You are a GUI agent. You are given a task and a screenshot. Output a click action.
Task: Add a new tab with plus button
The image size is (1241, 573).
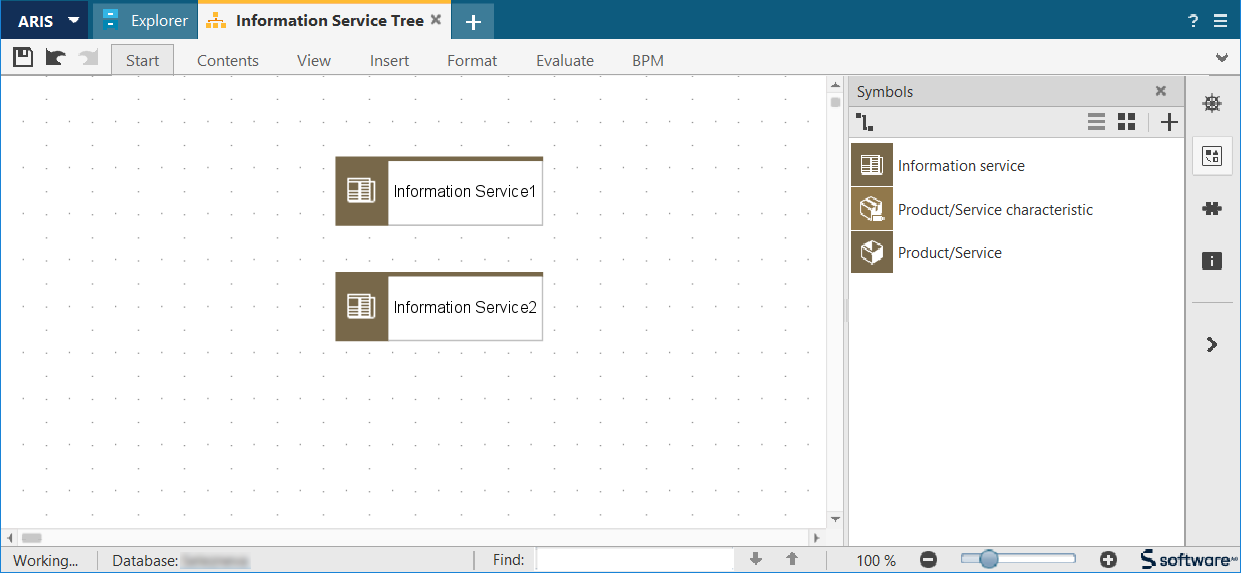[x=473, y=22]
